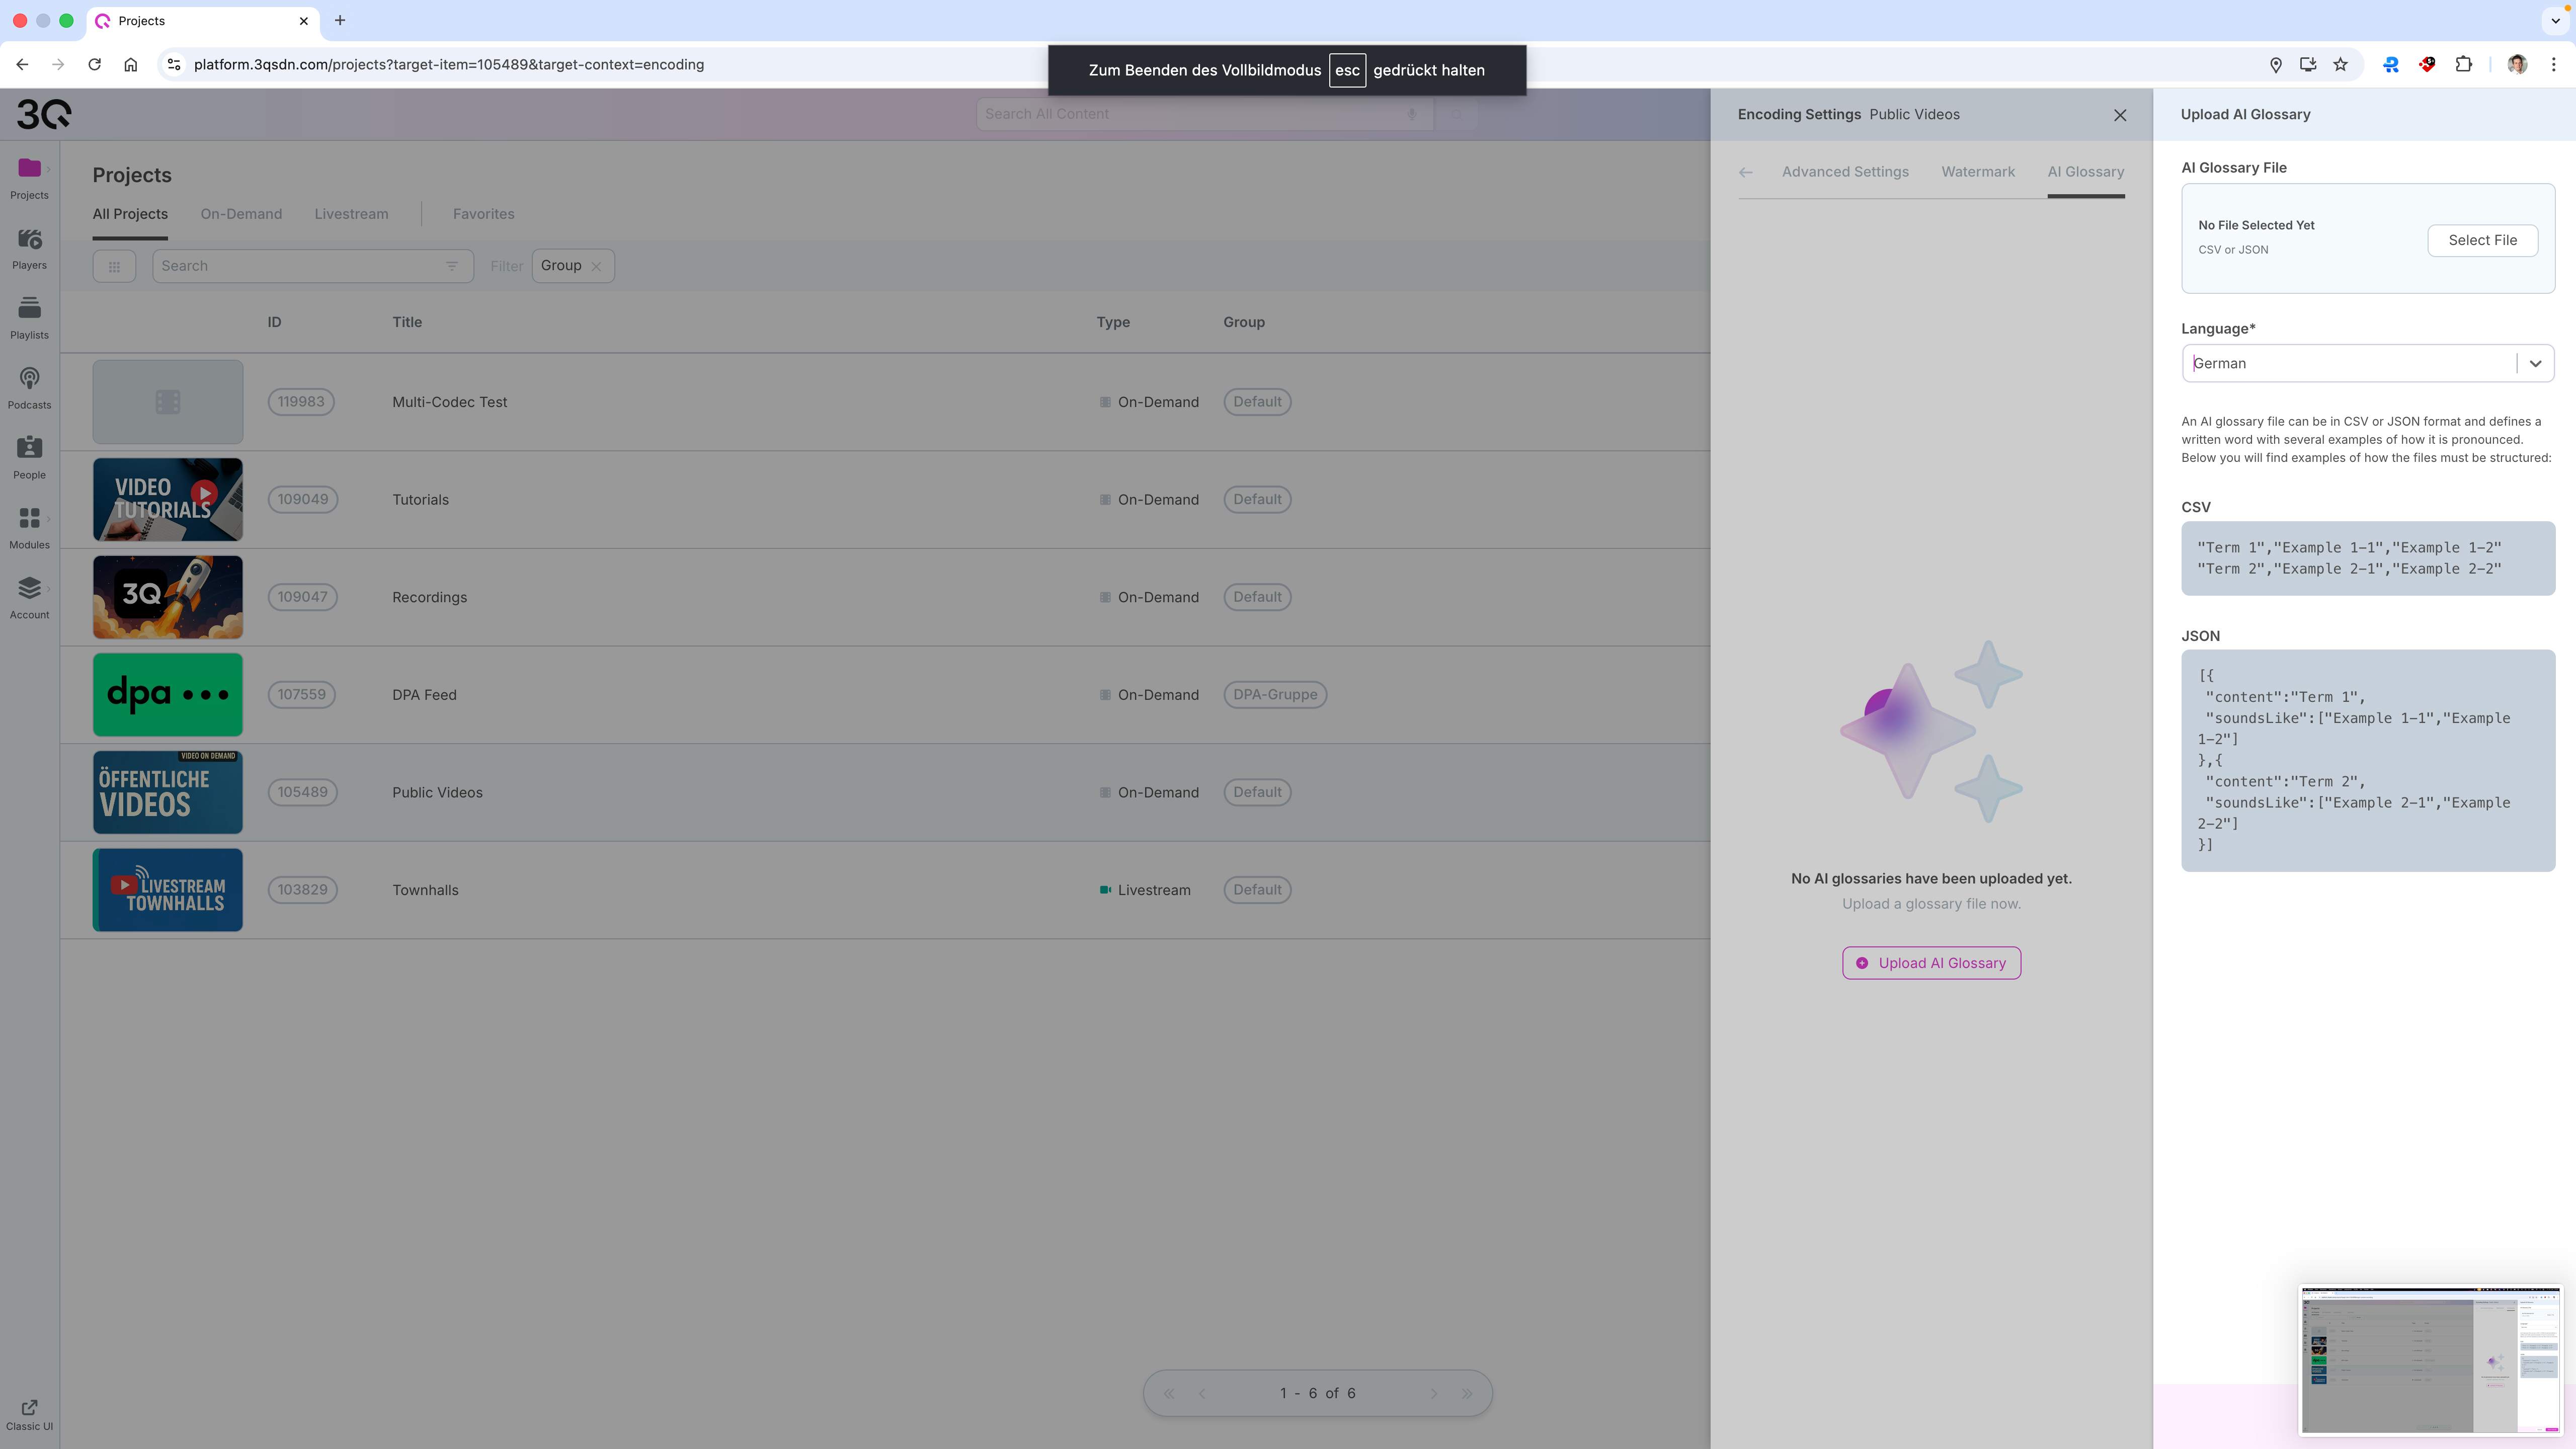
Task: Select the Livestream projects tab
Action: 351,214
